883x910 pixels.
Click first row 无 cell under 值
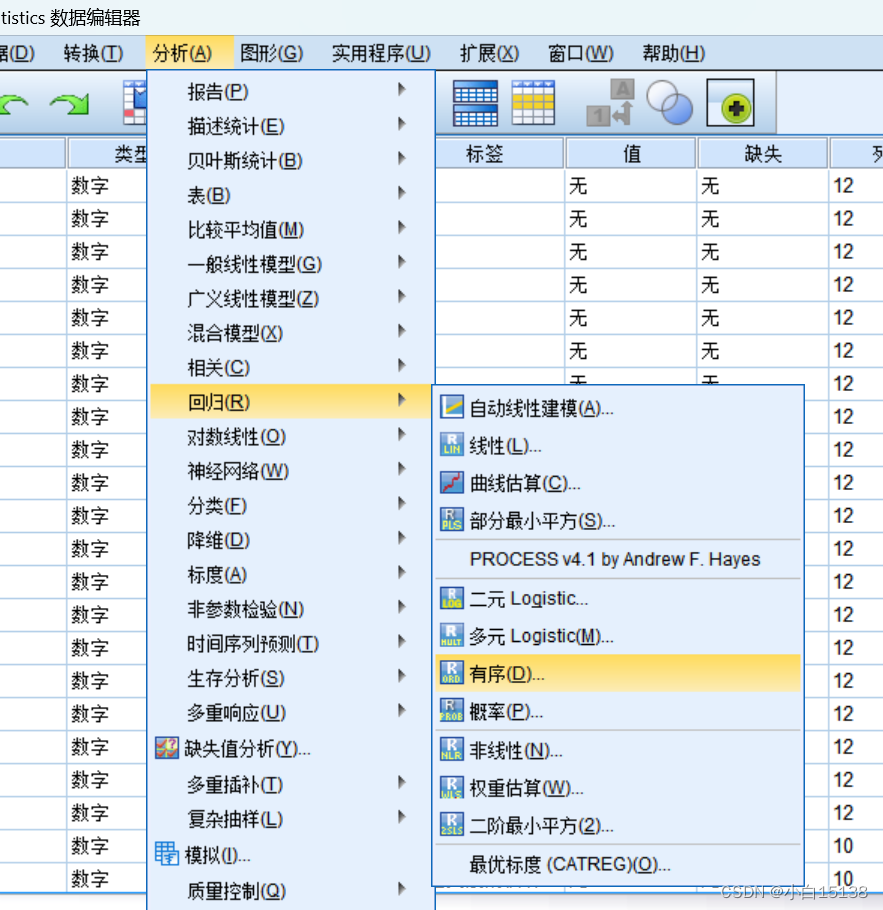tap(631, 186)
